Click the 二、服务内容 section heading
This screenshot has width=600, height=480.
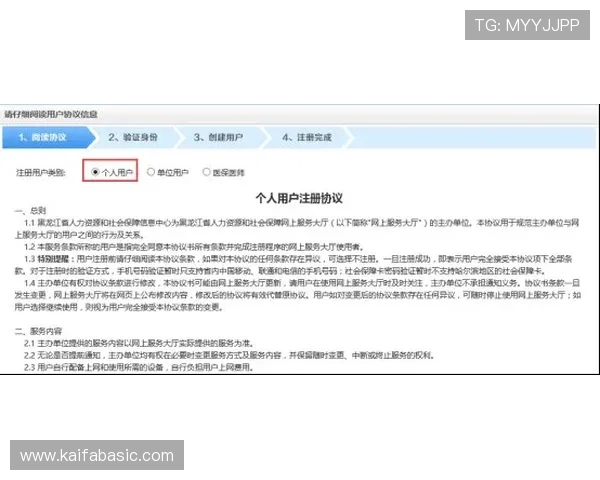[x=38, y=331]
